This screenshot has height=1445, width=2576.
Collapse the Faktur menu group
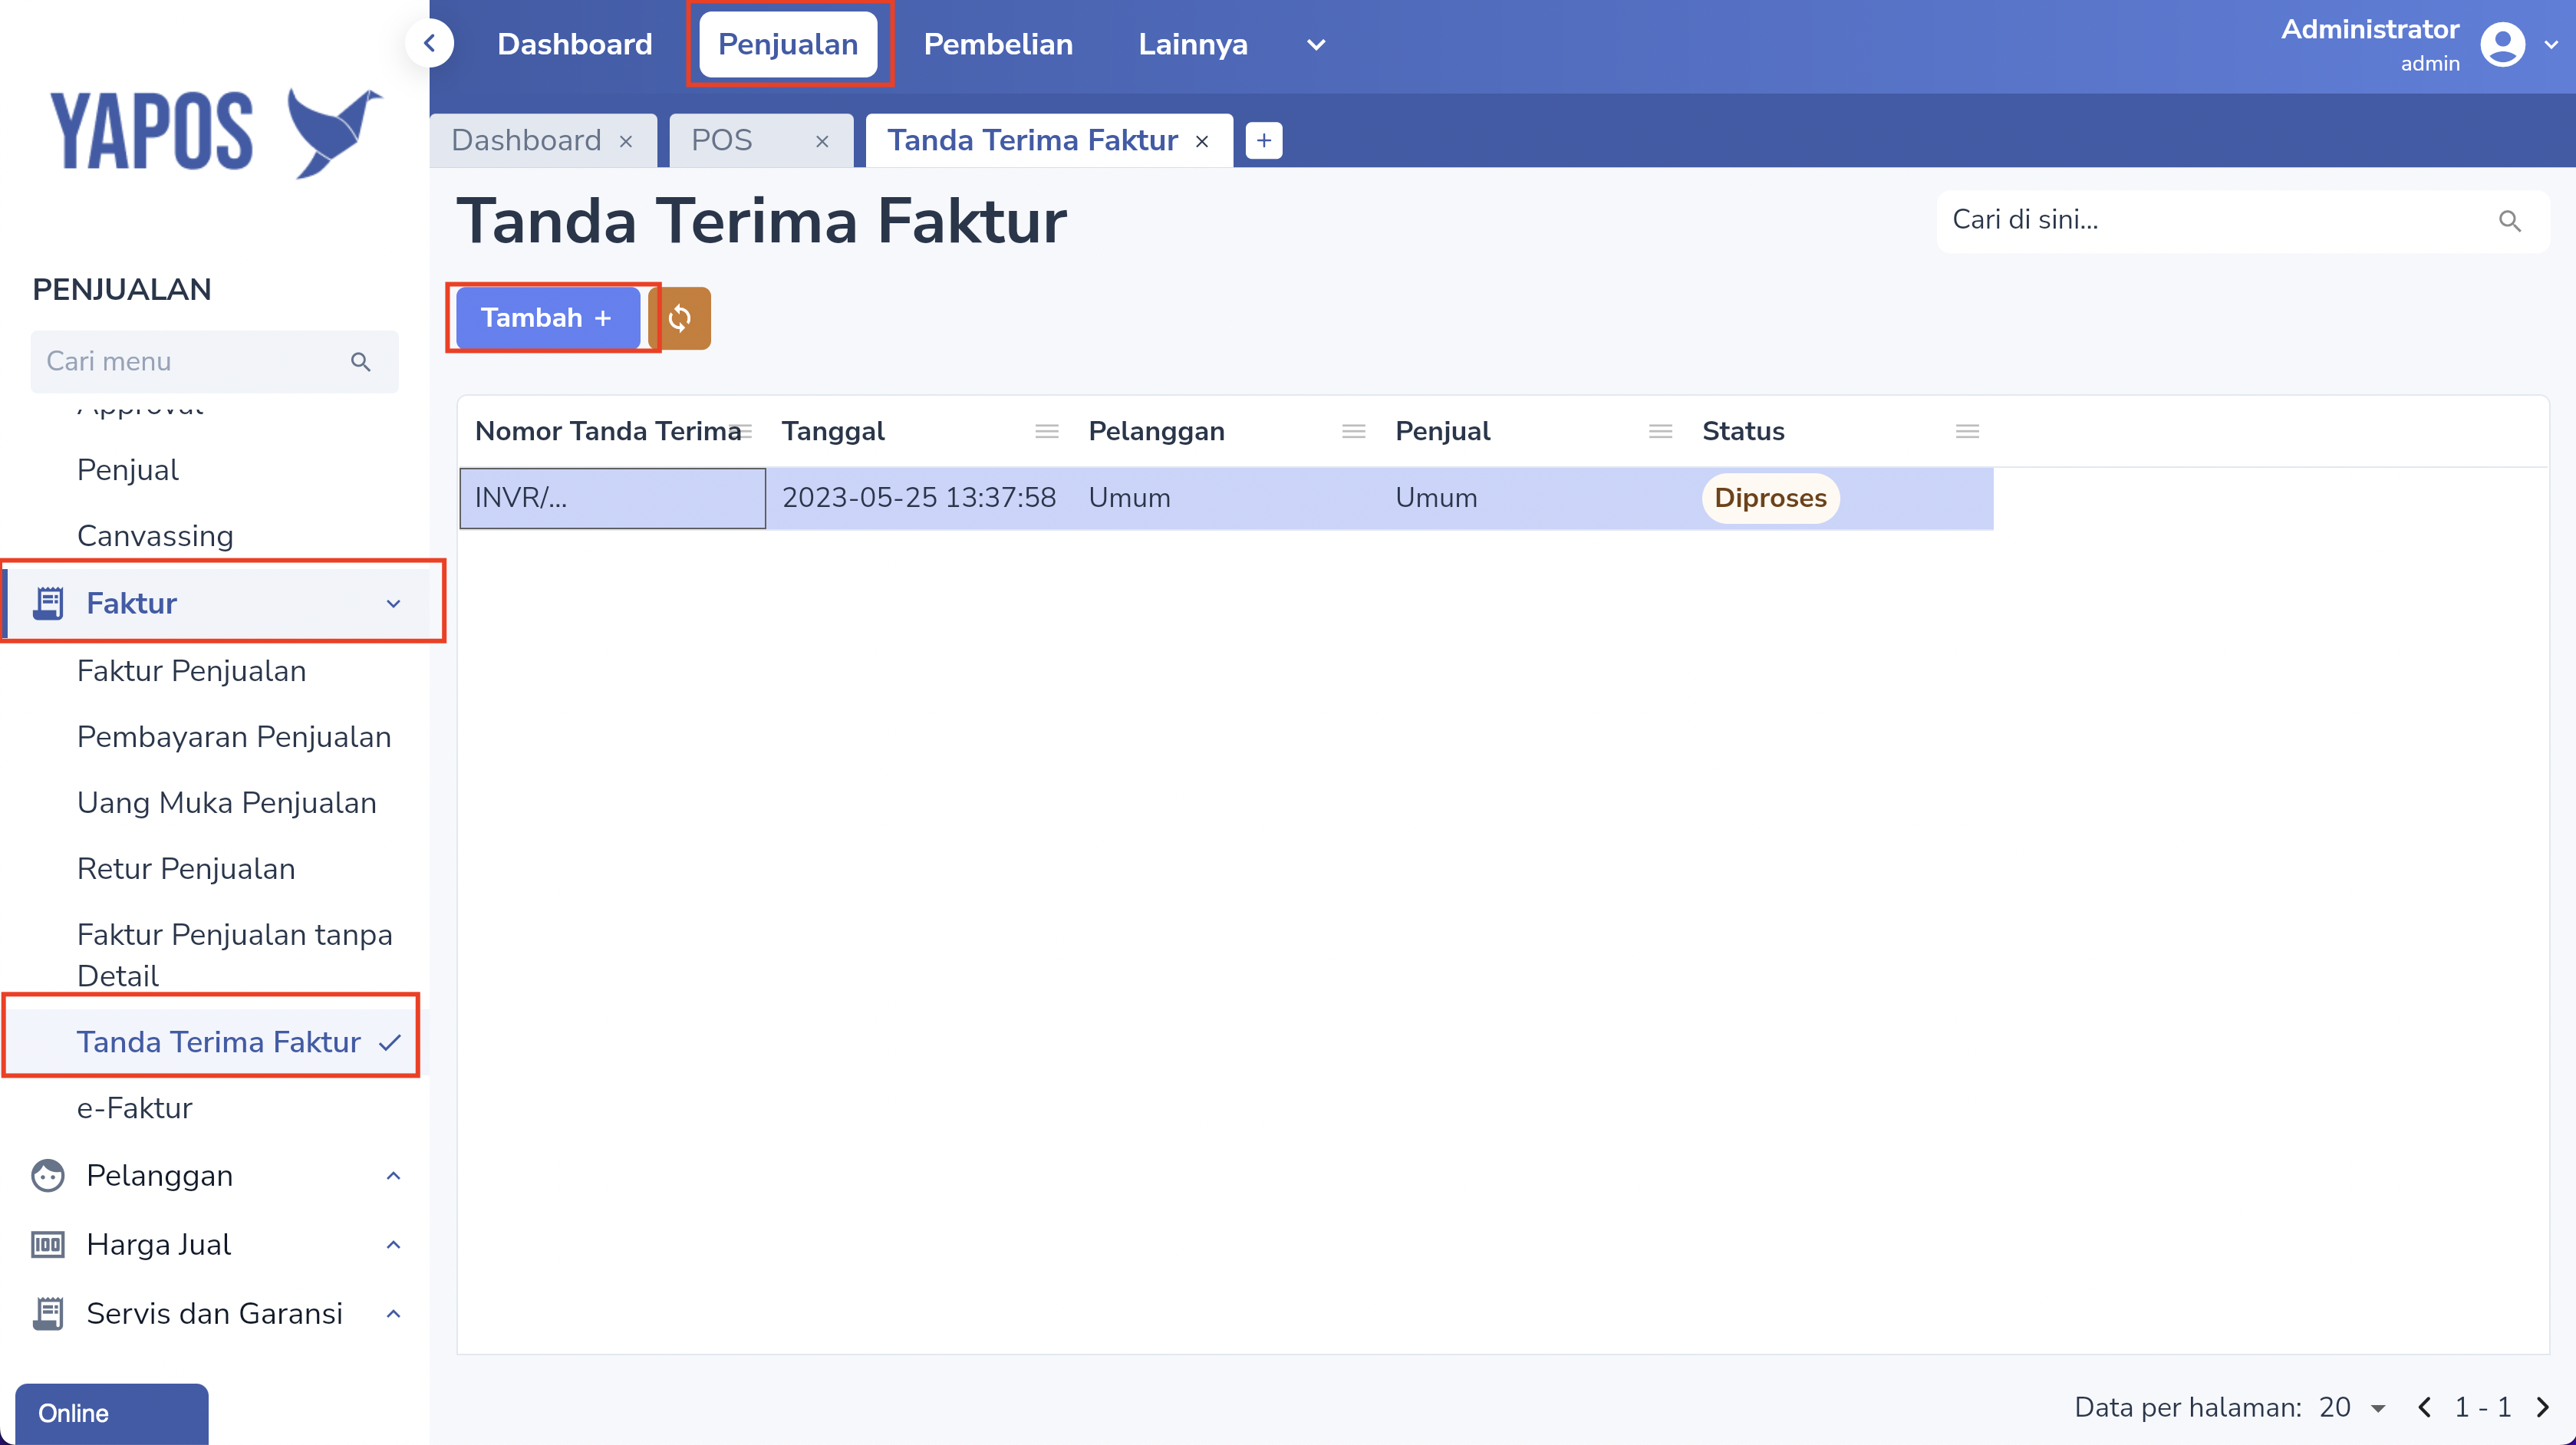(x=393, y=603)
